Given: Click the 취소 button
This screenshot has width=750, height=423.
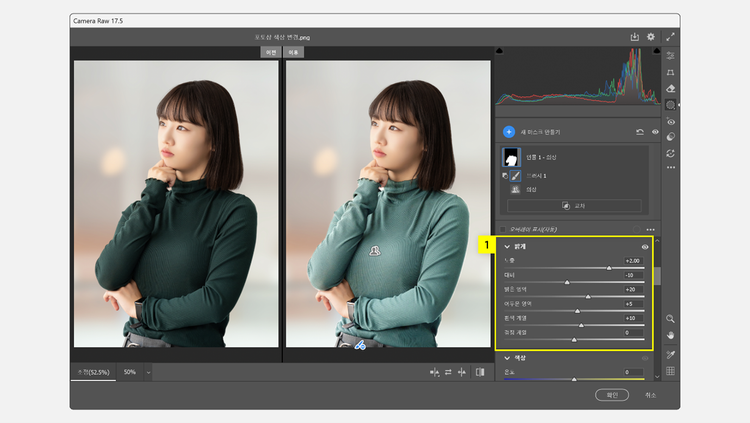Looking at the screenshot, I should click(651, 394).
